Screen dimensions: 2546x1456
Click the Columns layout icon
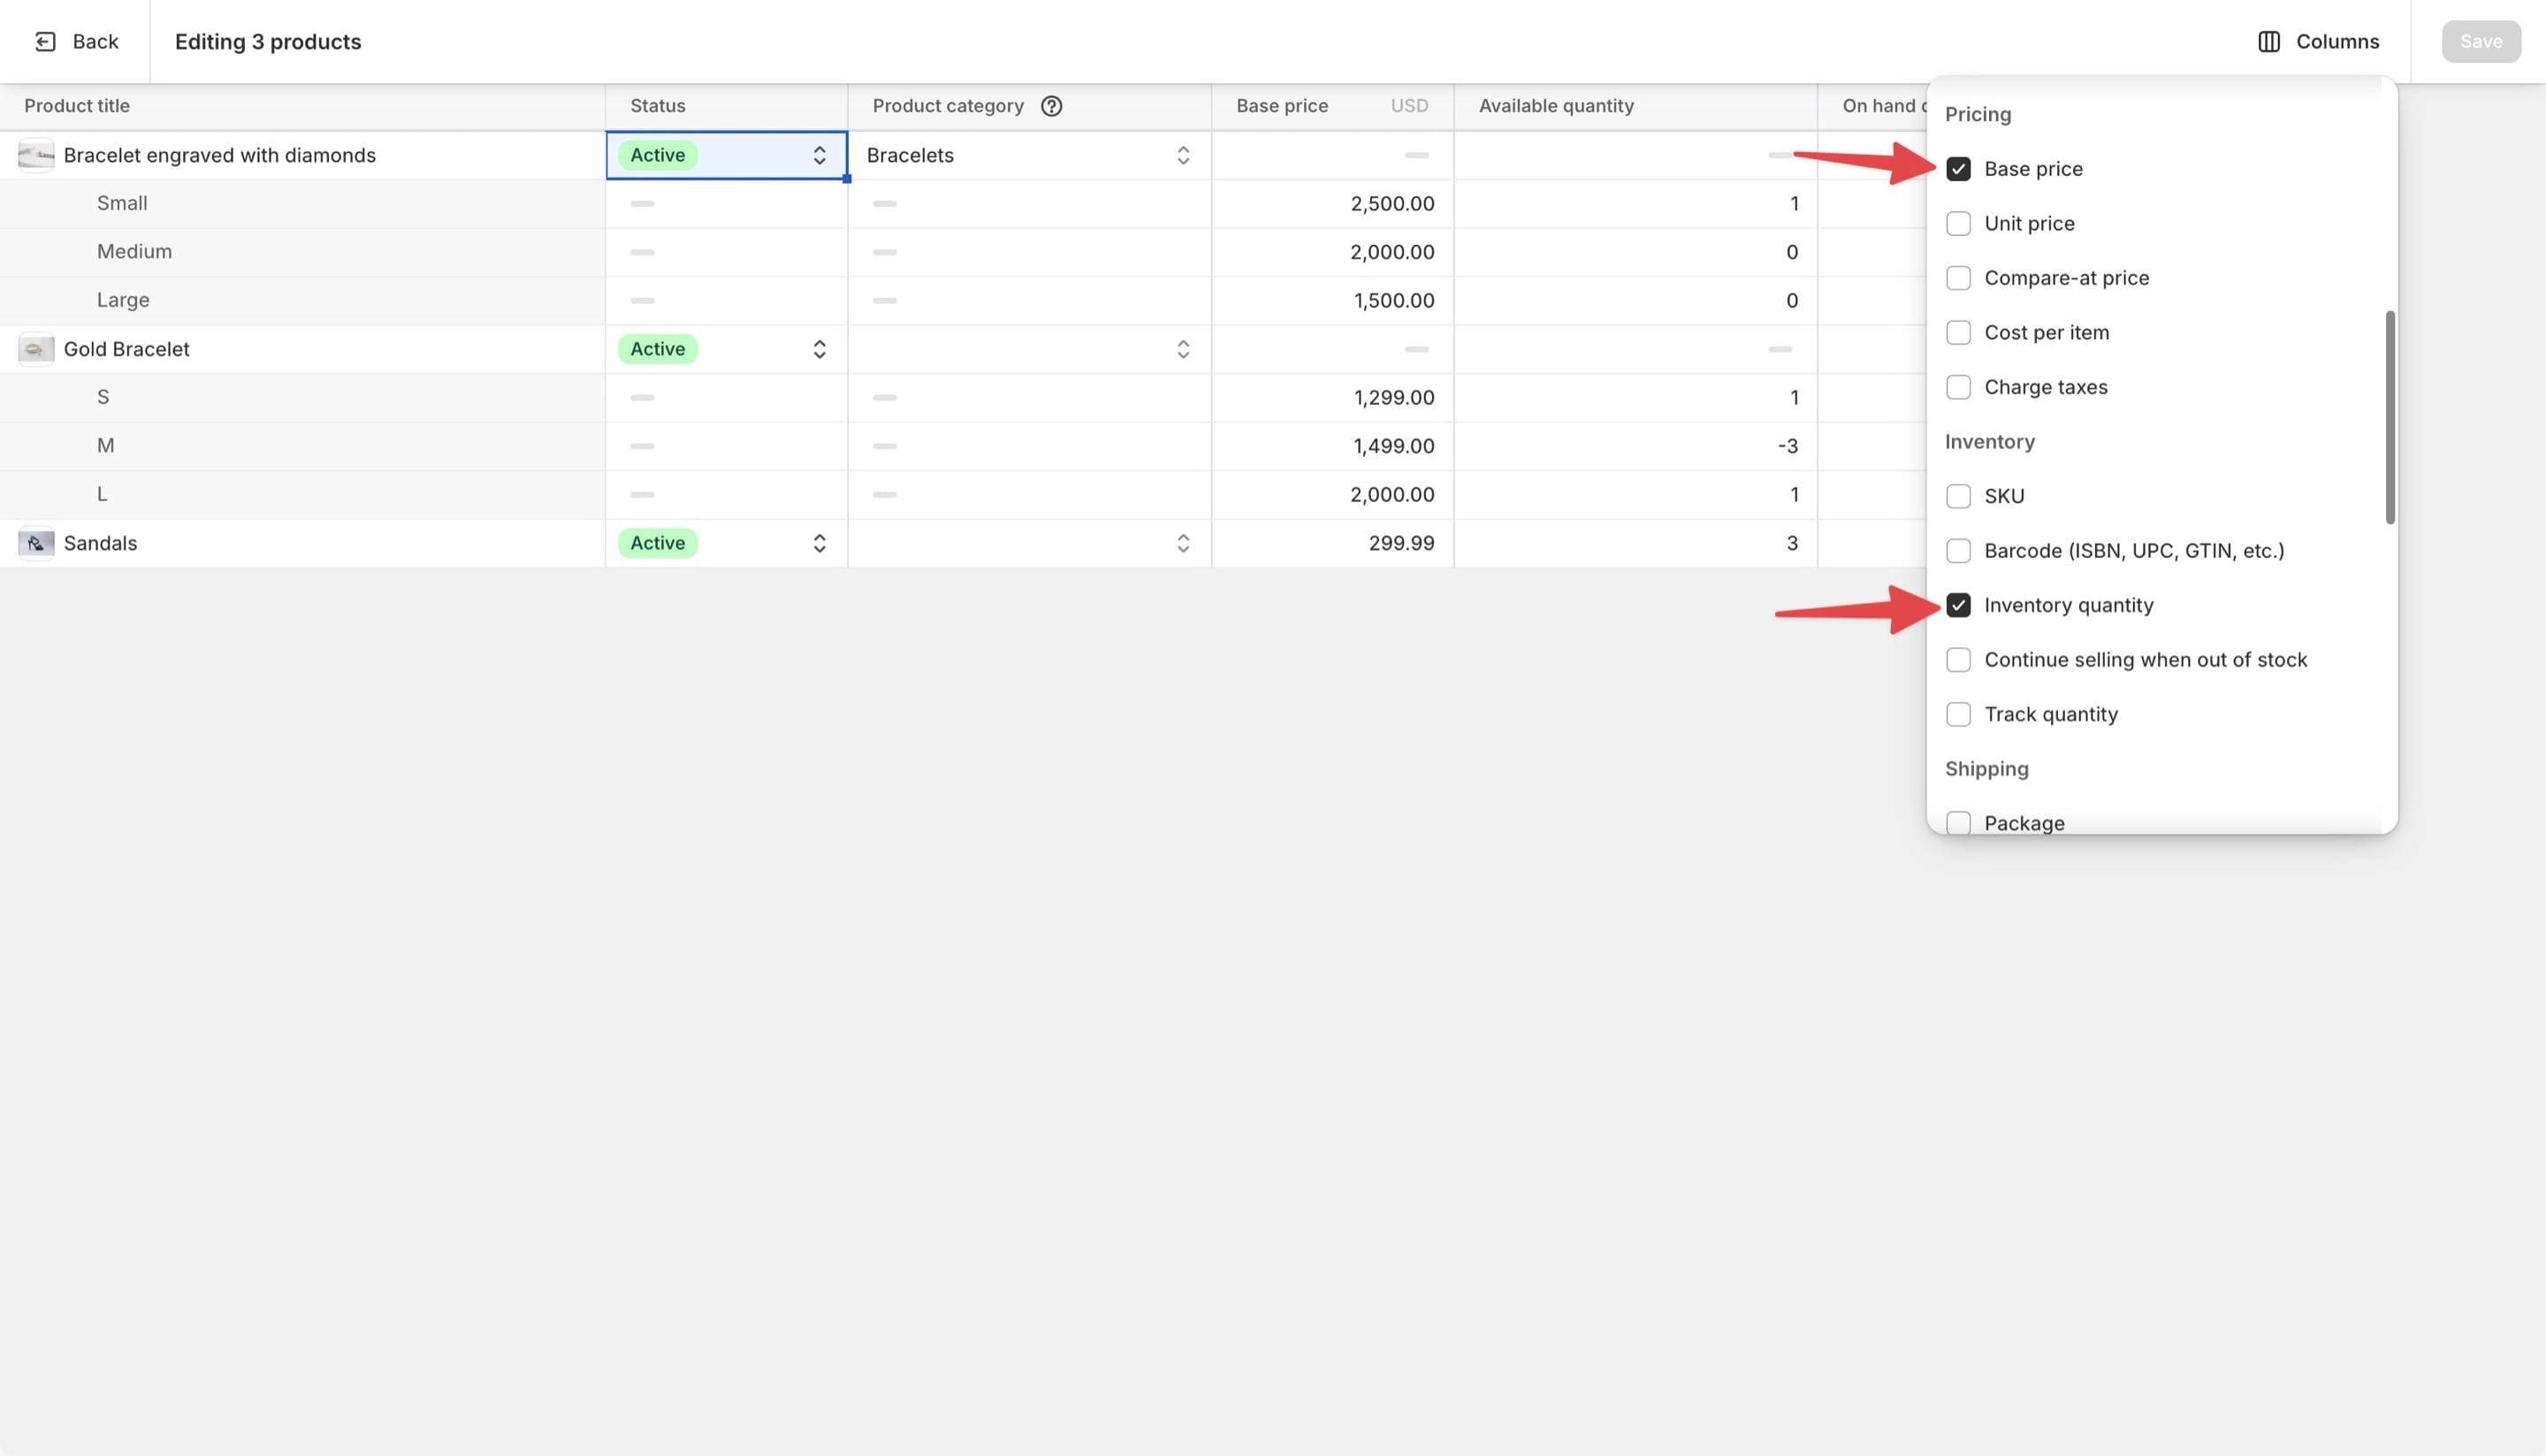(2268, 41)
